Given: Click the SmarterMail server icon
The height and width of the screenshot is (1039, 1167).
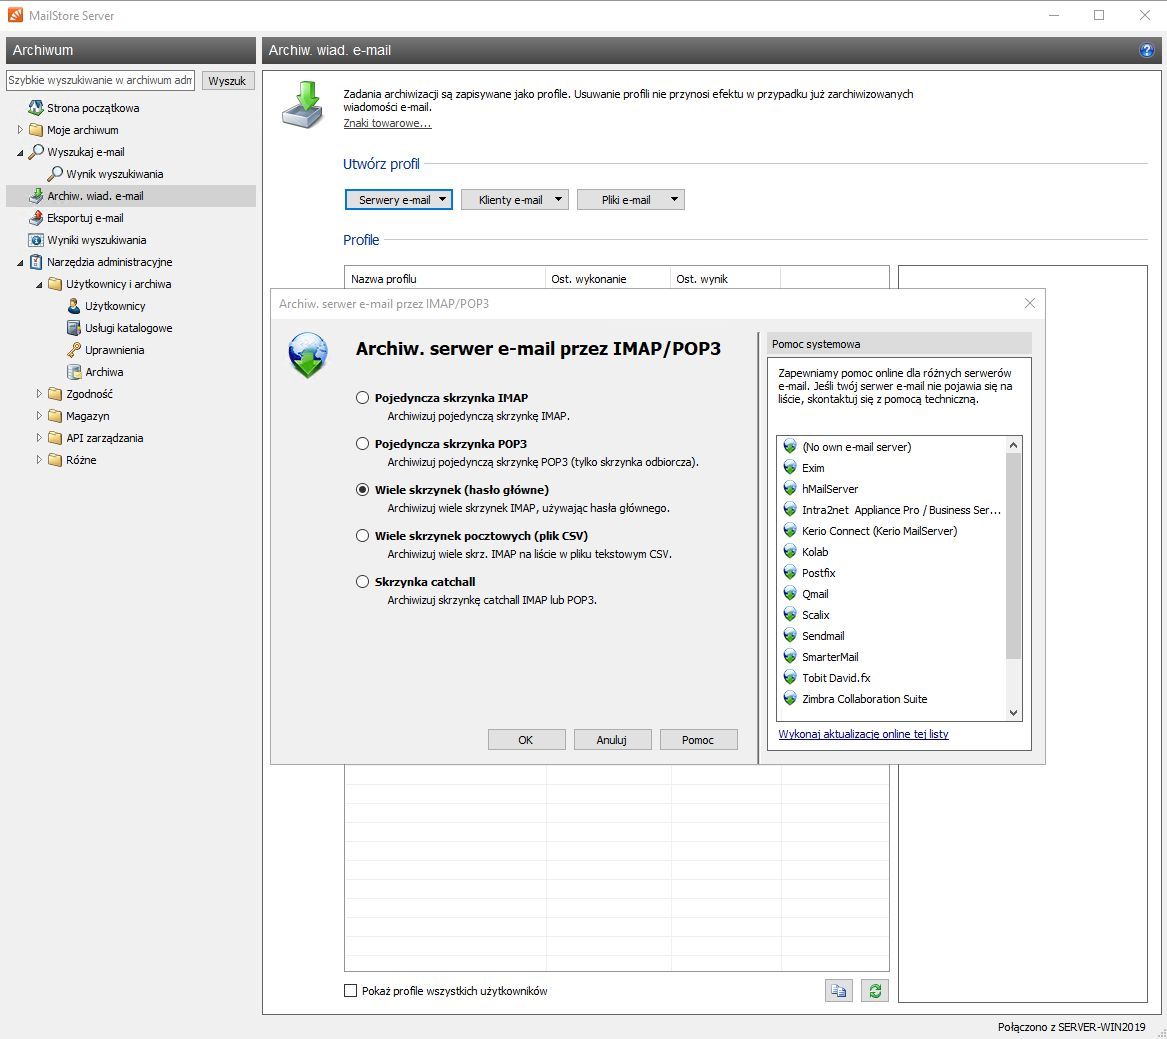Looking at the screenshot, I should 790,656.
